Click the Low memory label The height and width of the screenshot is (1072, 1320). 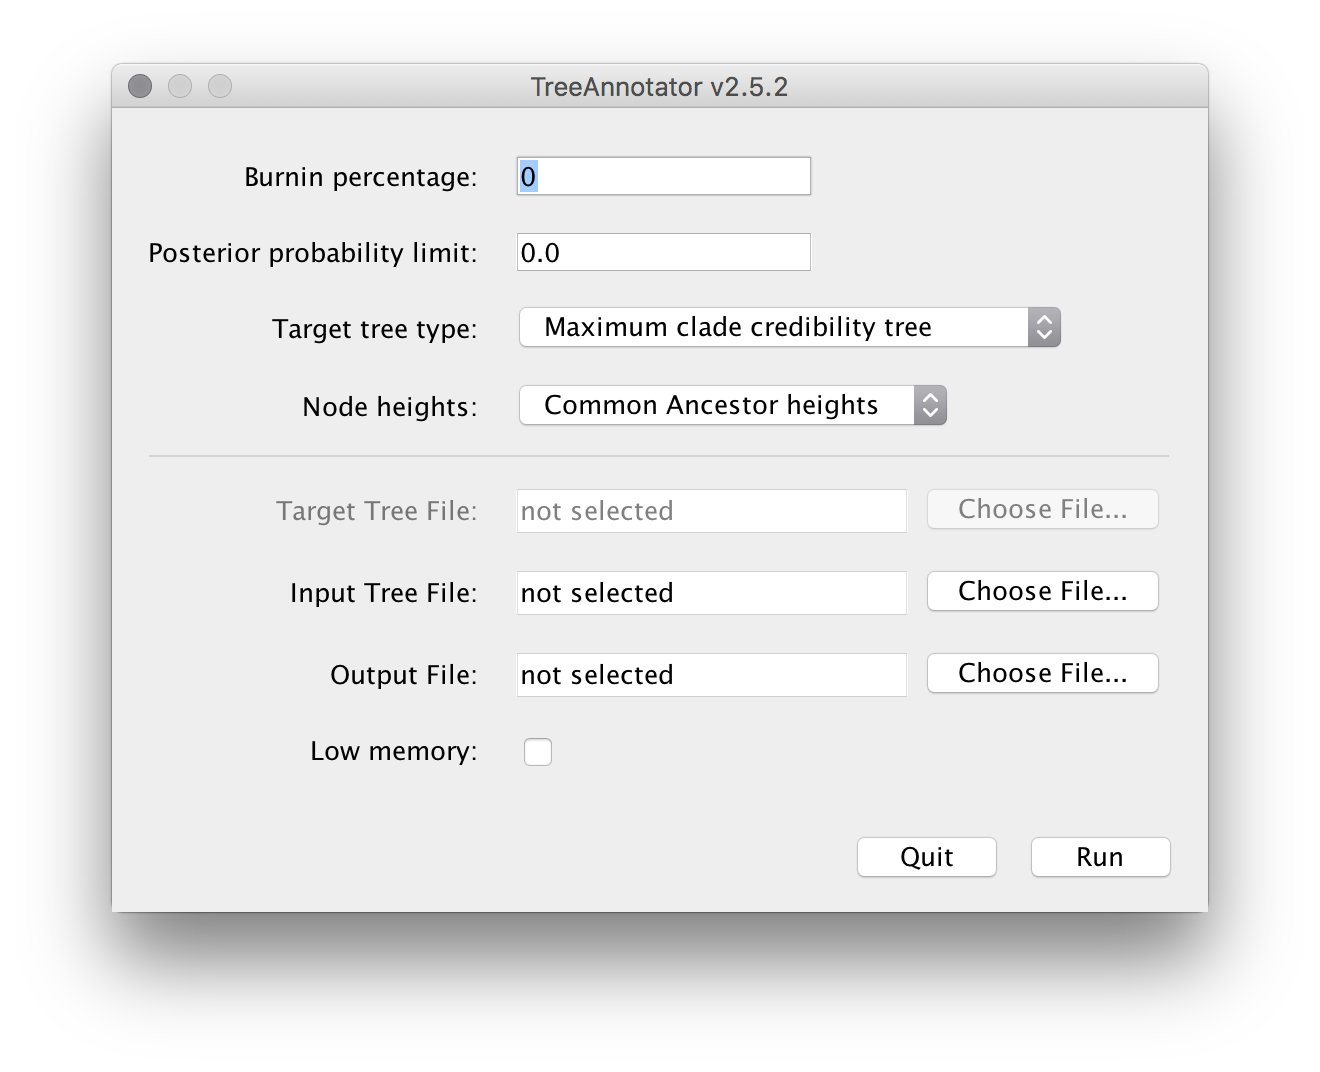point(393,751)
